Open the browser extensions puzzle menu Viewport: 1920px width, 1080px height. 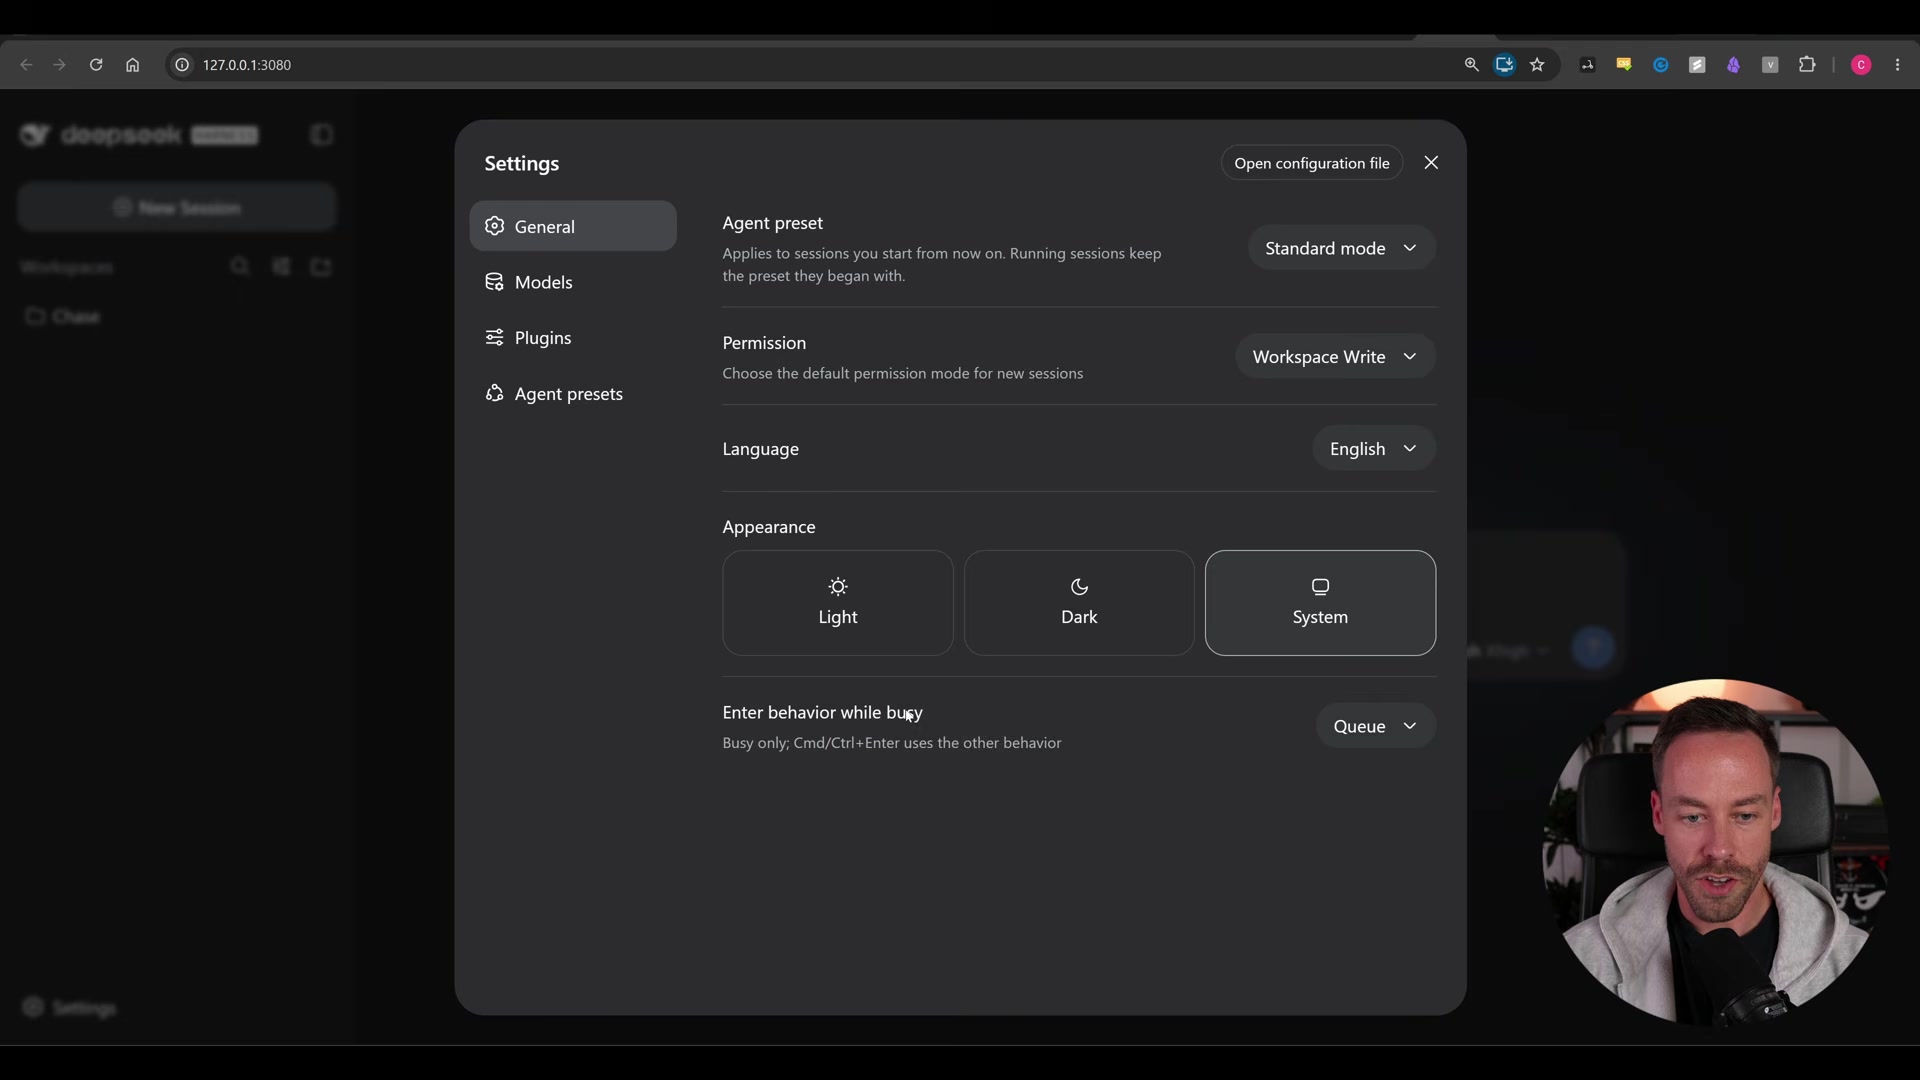click(1806, 65)
